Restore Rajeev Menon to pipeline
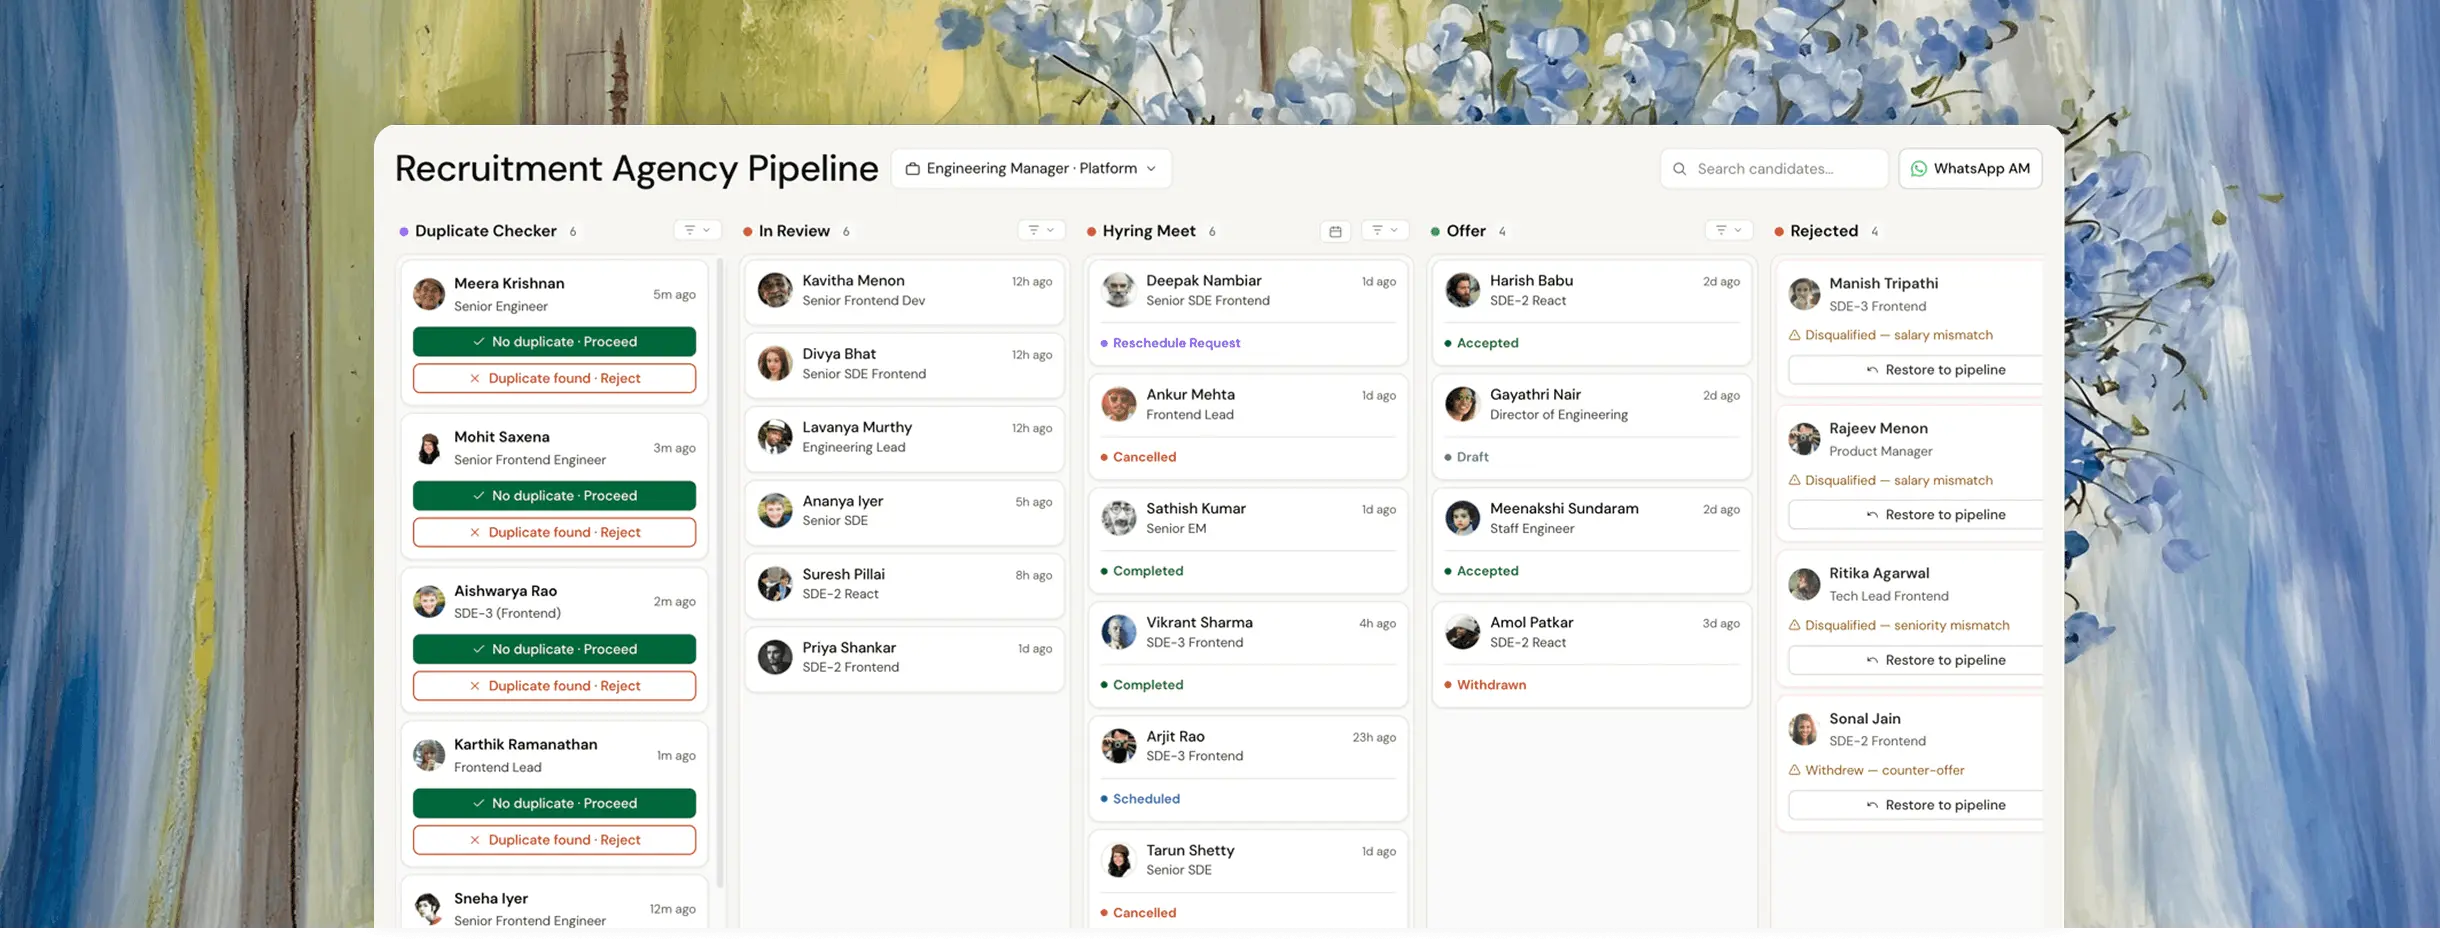This screenshot has height=946, width=2440. (x=1915, y=515)
